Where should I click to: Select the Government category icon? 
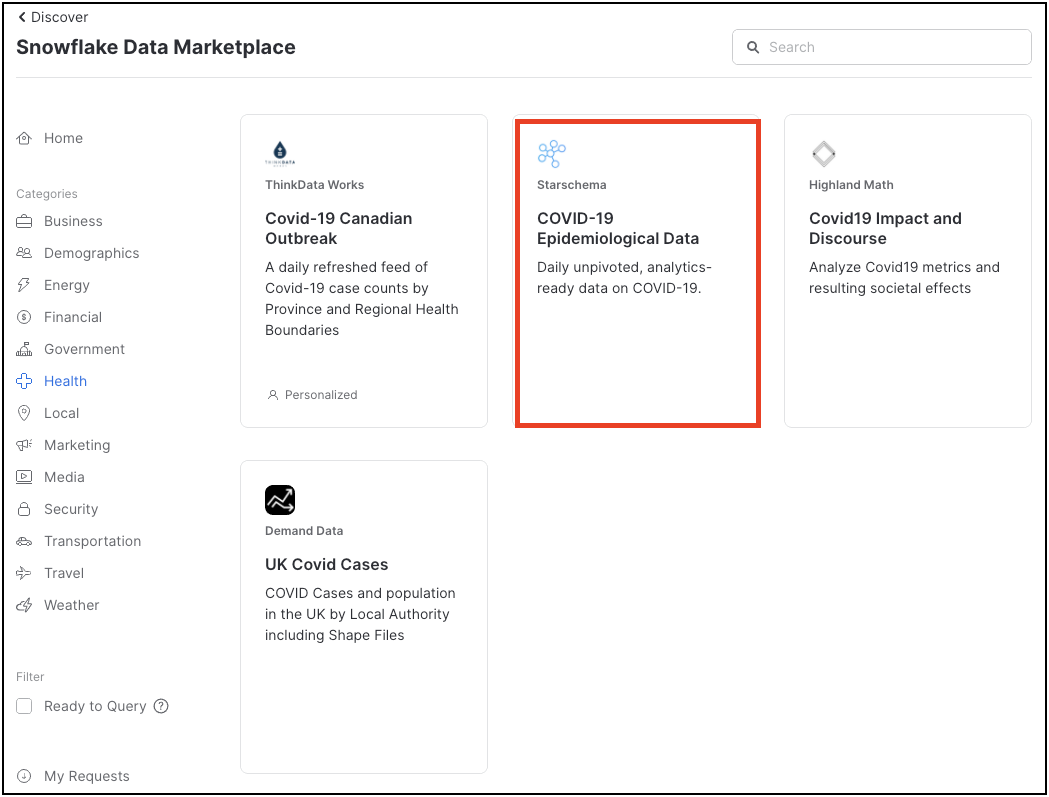click(x=24, y=349)
